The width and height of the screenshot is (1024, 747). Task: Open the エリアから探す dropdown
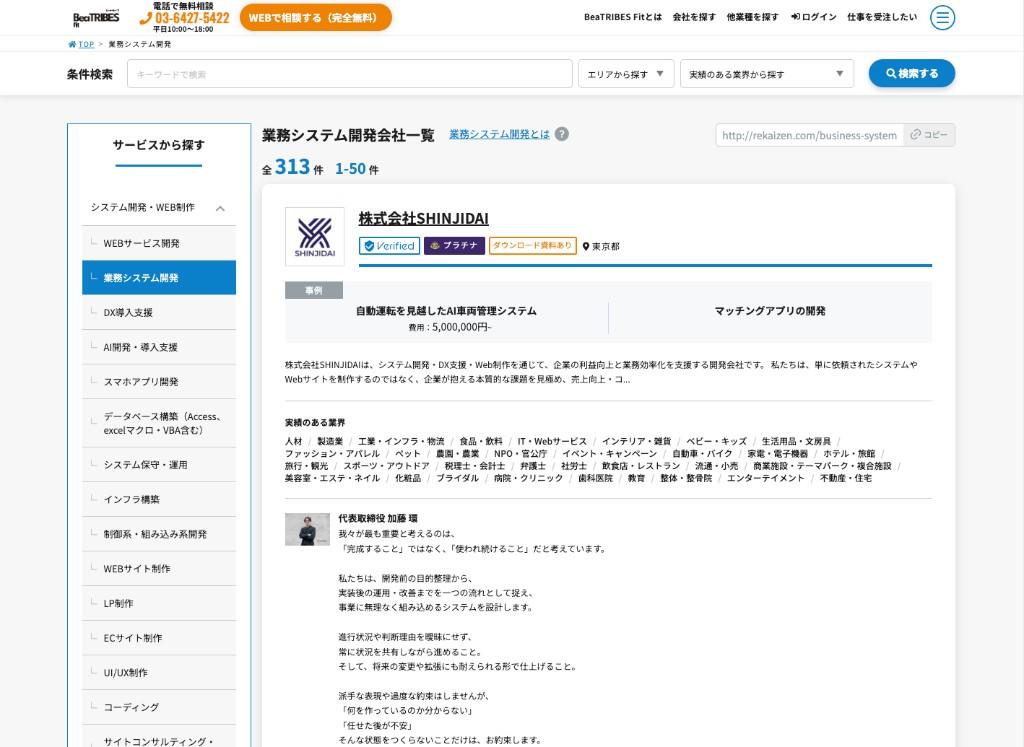click(626, 74)
